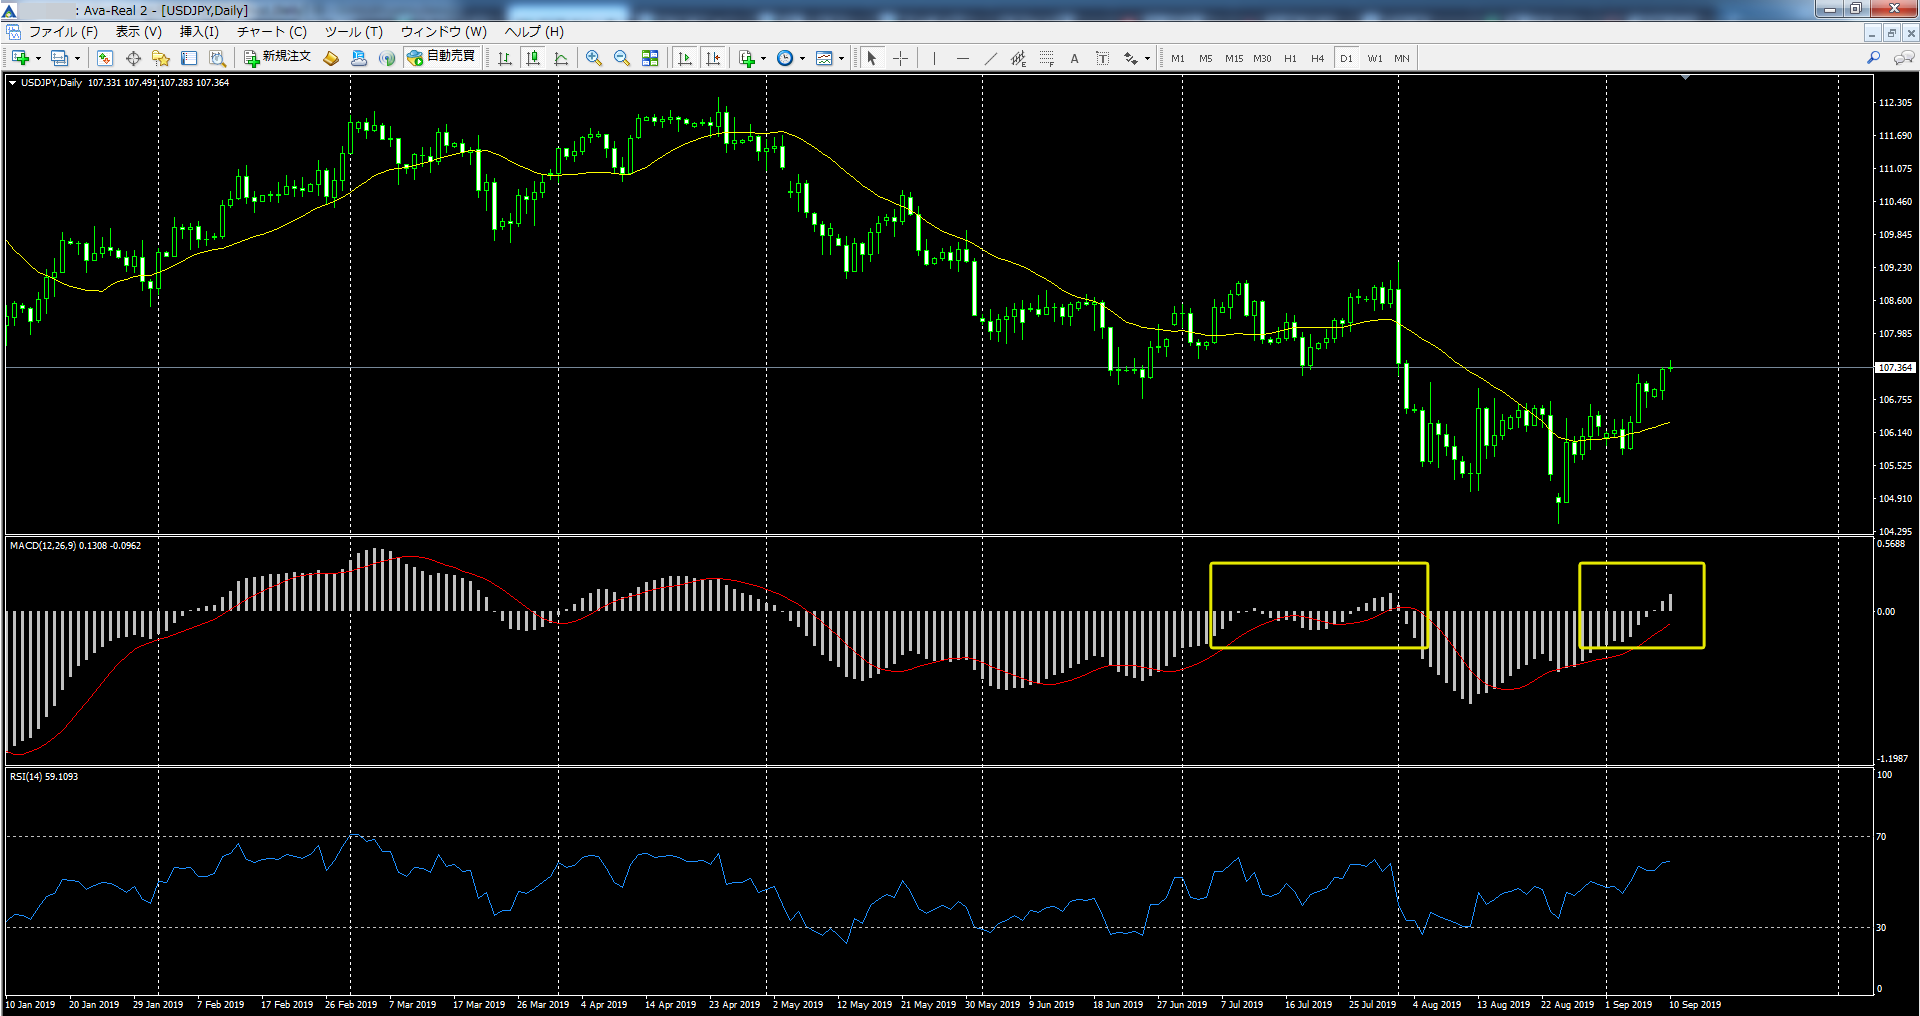Click the zoom in magnifier icon
Screen dimensions: 1920x1016
point(594,58)
